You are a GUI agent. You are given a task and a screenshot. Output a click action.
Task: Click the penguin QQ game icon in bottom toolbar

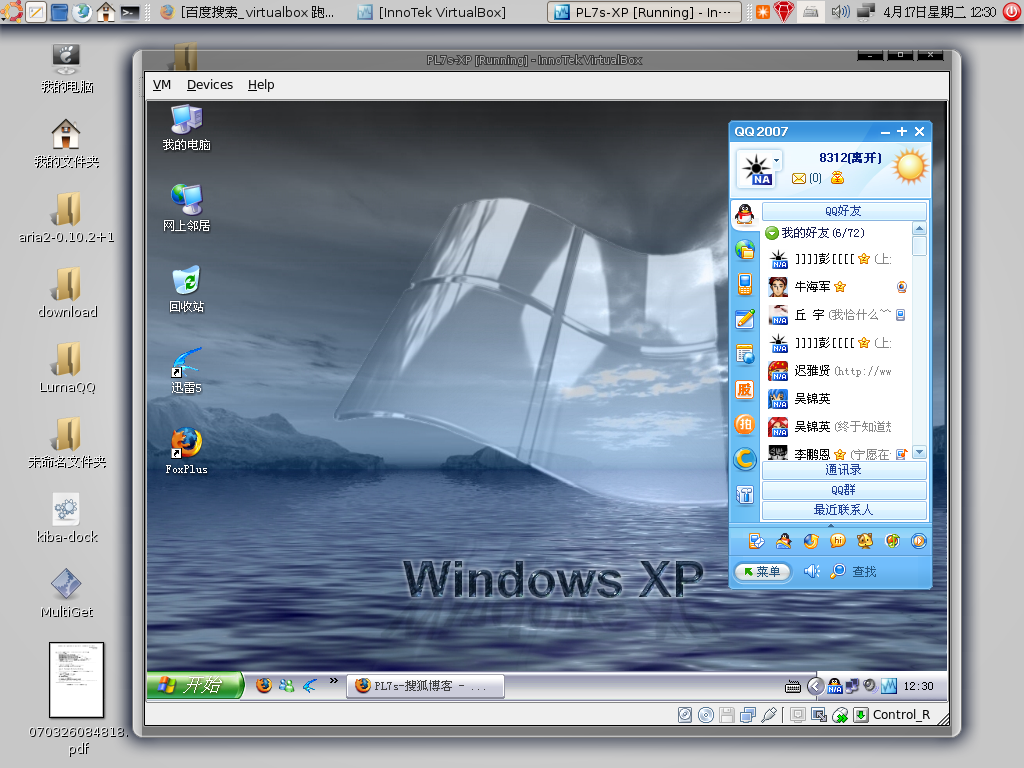[784, 541]
